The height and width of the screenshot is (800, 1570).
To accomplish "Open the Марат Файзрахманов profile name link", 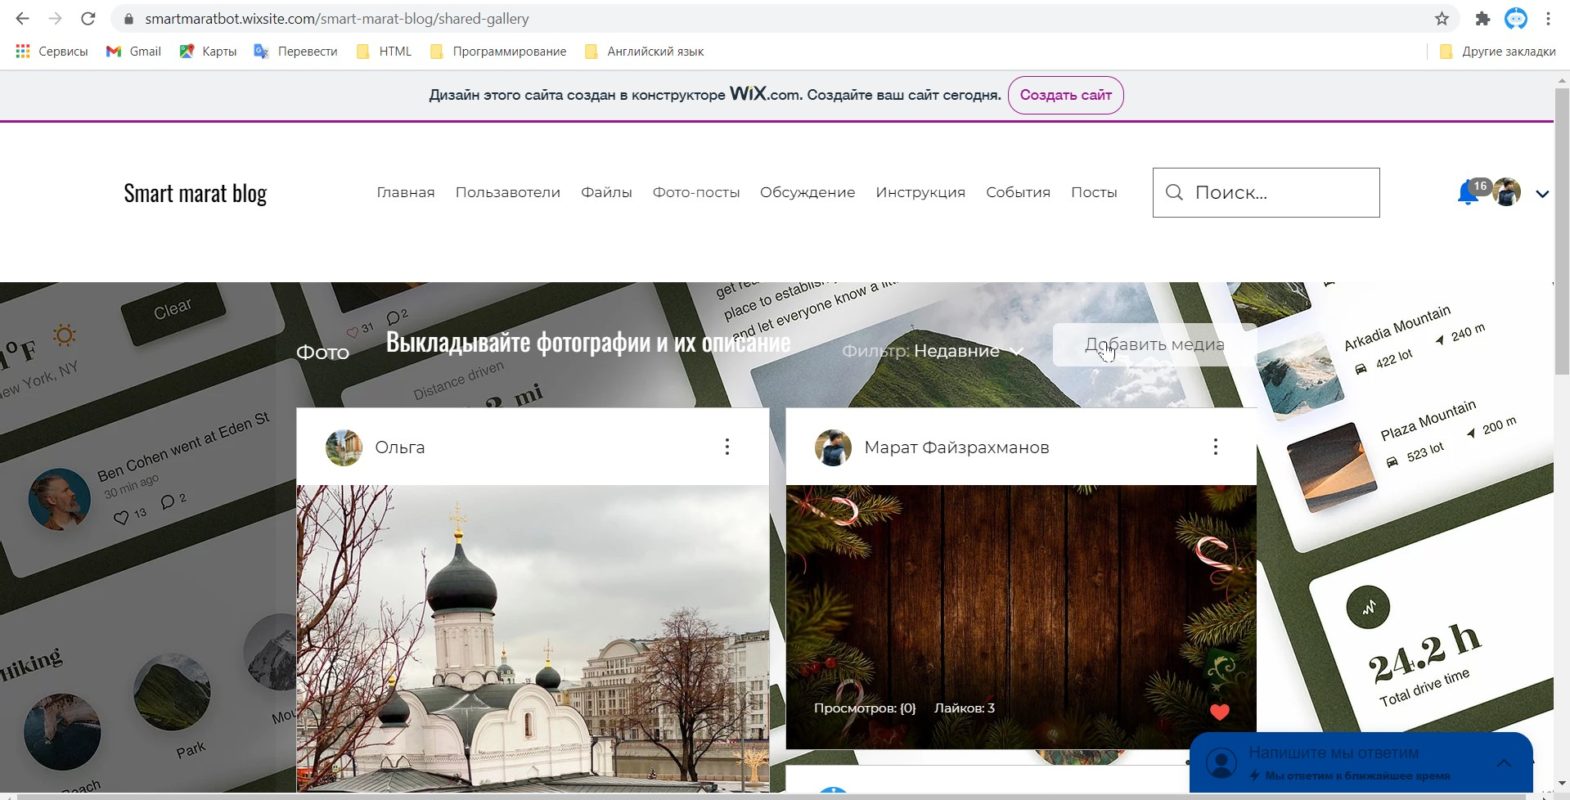I will (956, 447).
